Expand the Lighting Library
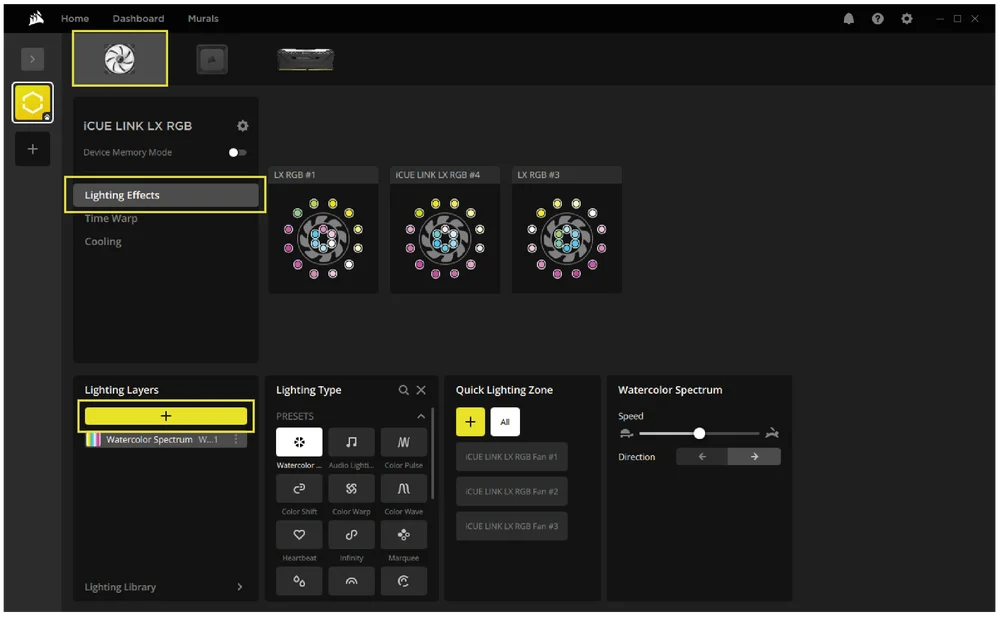 [x=239, y=587]
